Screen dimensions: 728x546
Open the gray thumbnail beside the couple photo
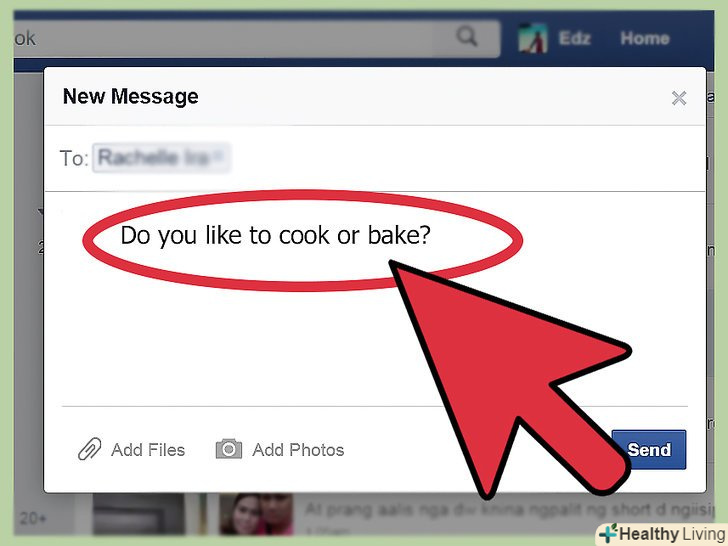point(139,514)
